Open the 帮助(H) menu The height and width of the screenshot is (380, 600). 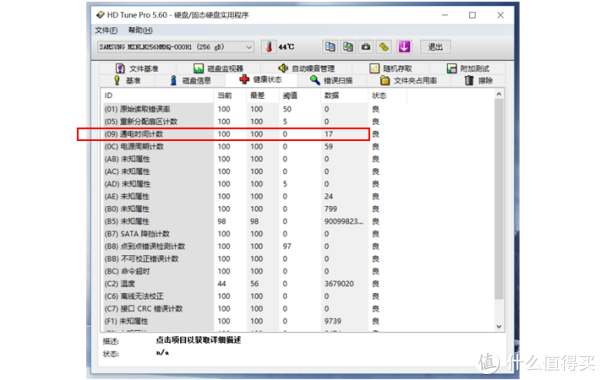140,30
